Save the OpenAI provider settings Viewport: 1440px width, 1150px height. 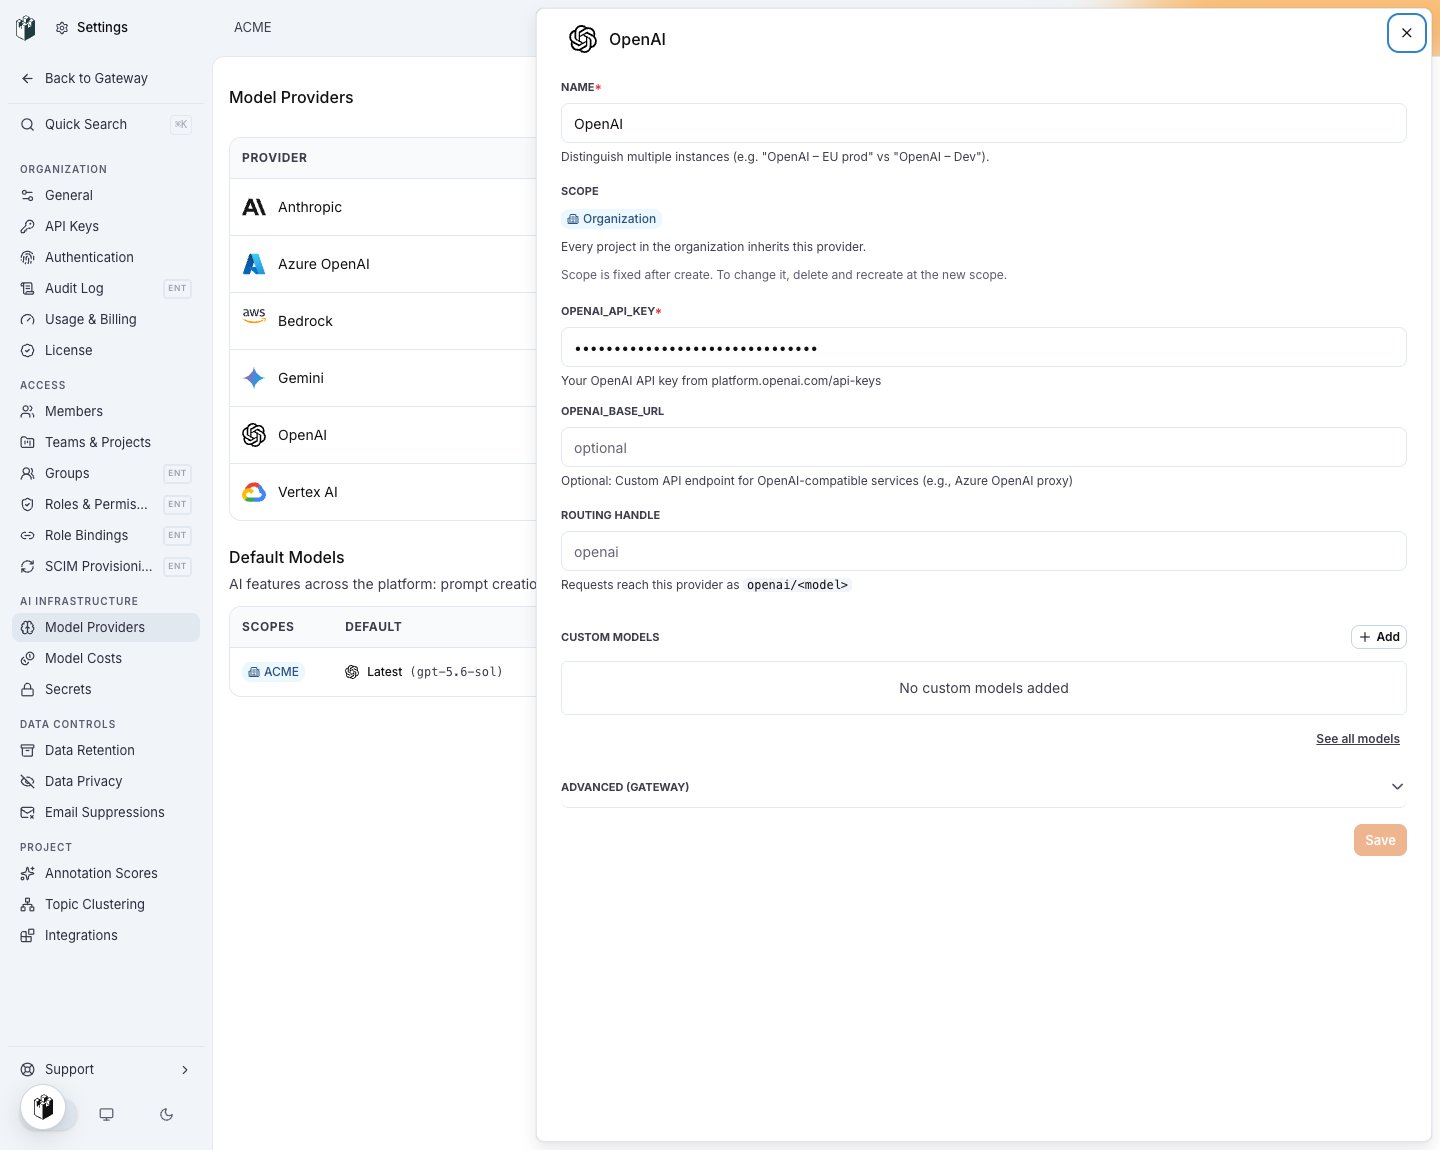point(1380,840)
